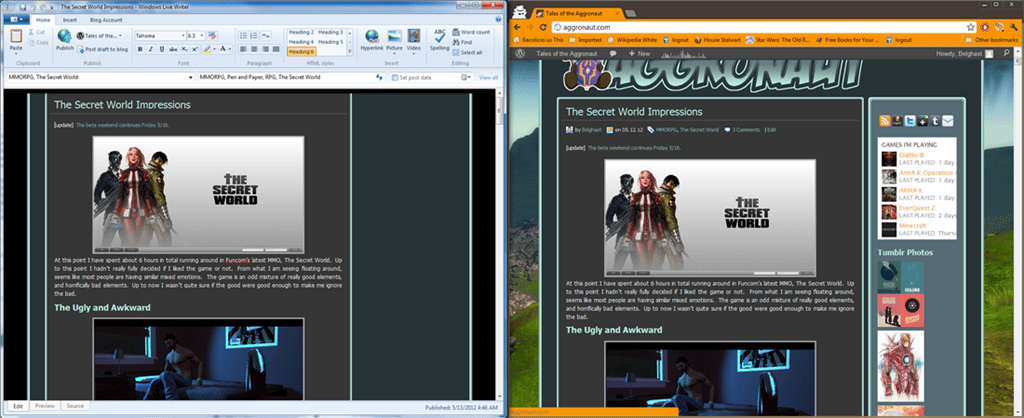
Task: Insert a Hyperlink from the ribbon
Action: [x=372, y=39]
